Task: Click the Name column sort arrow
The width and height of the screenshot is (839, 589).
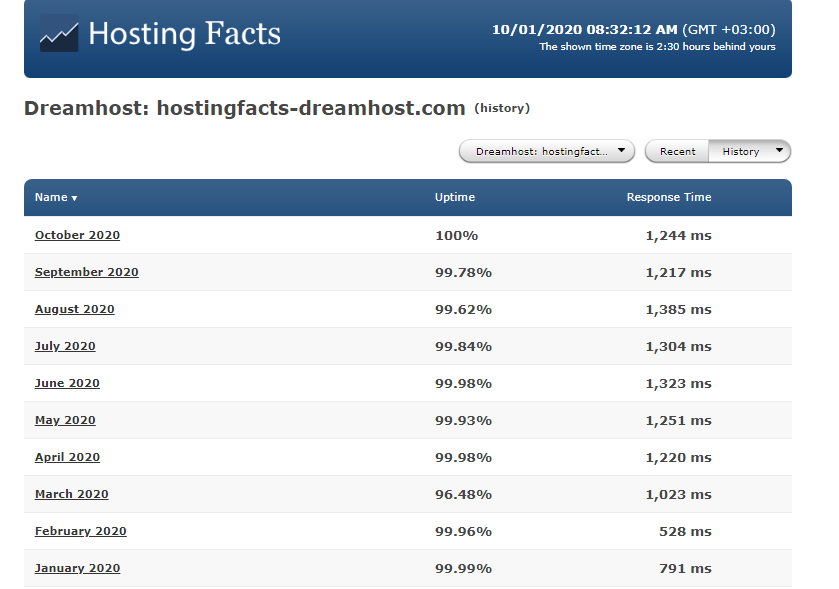Action: 74,198
